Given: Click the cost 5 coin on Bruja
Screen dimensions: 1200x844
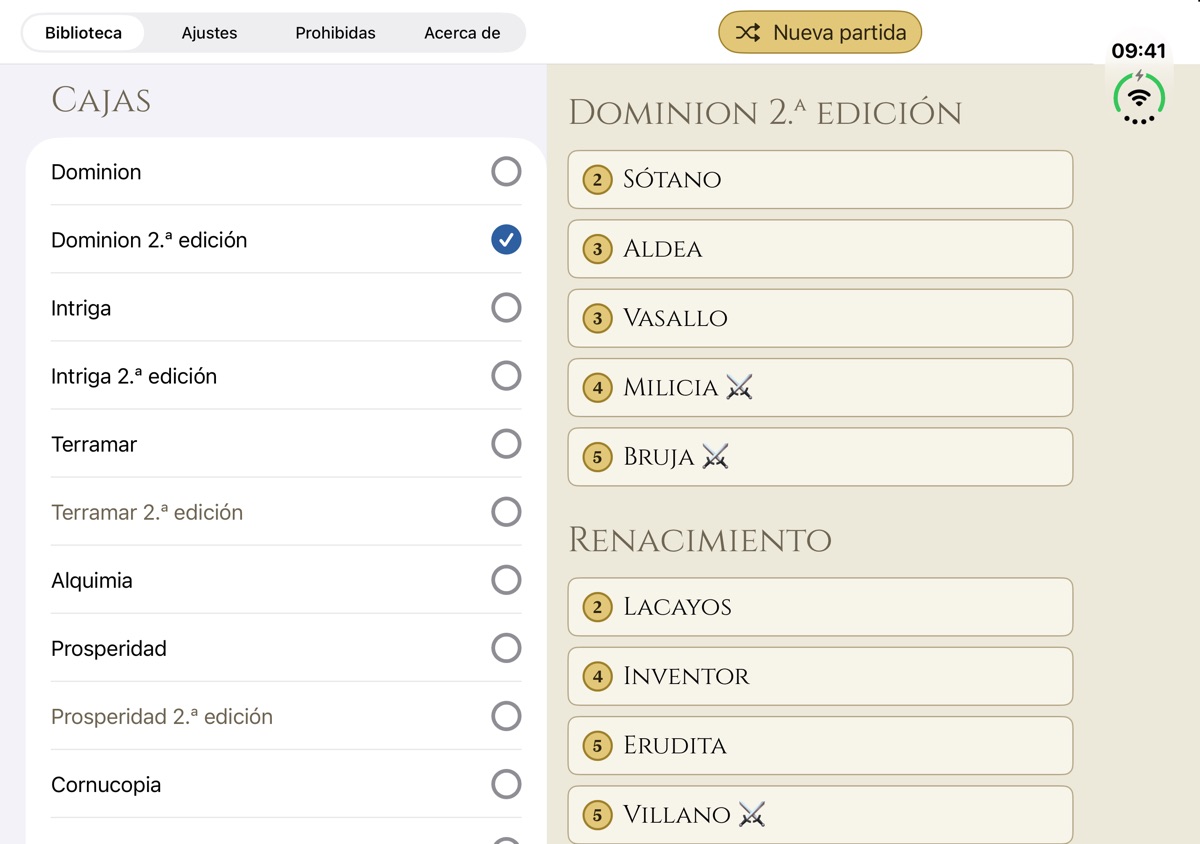Looking at the screenshot, I should 598,457.
